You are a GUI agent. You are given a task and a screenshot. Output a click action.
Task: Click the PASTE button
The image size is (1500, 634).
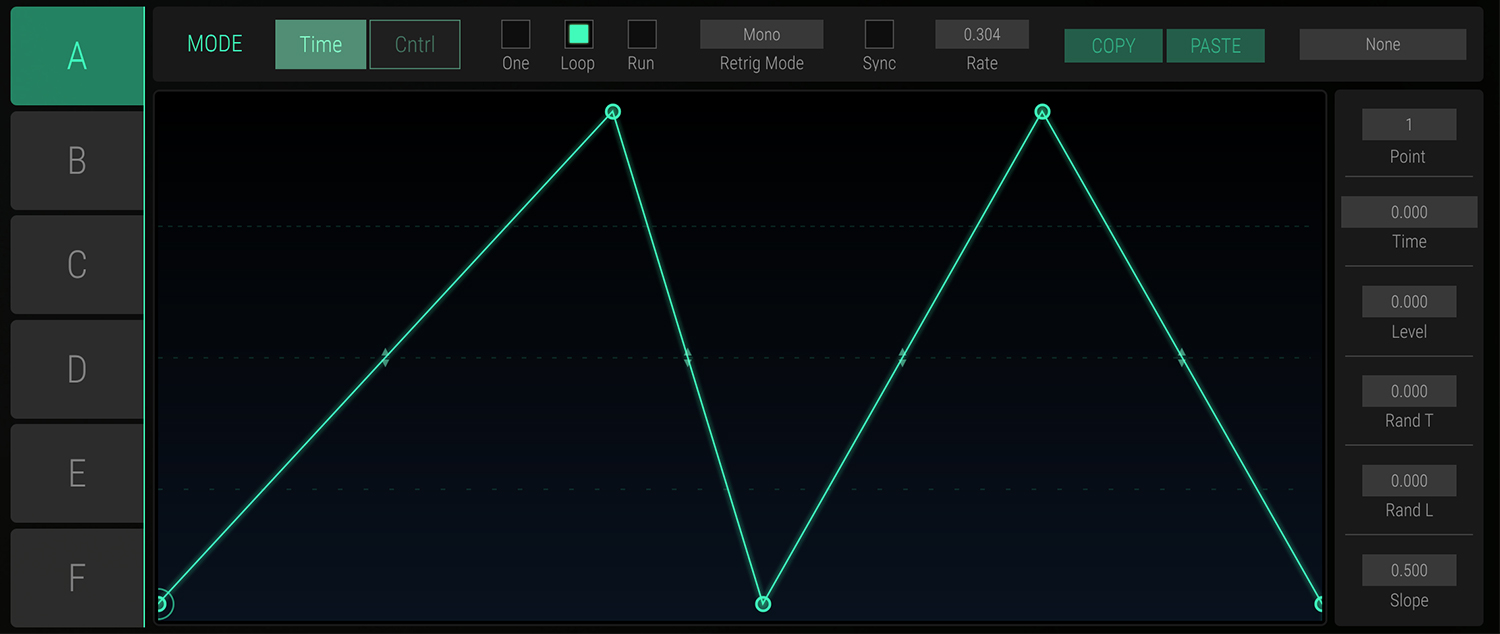pyautogui.click(x=1216, y=46)
